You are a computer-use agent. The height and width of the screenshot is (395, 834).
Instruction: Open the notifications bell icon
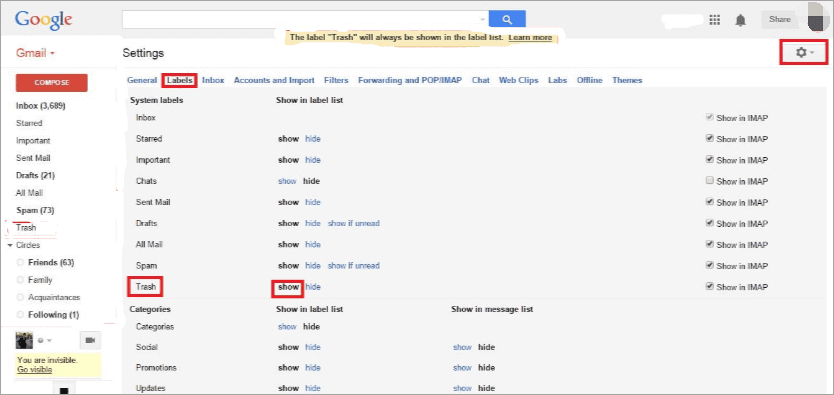pyautogui.click(x=740, y=20)
